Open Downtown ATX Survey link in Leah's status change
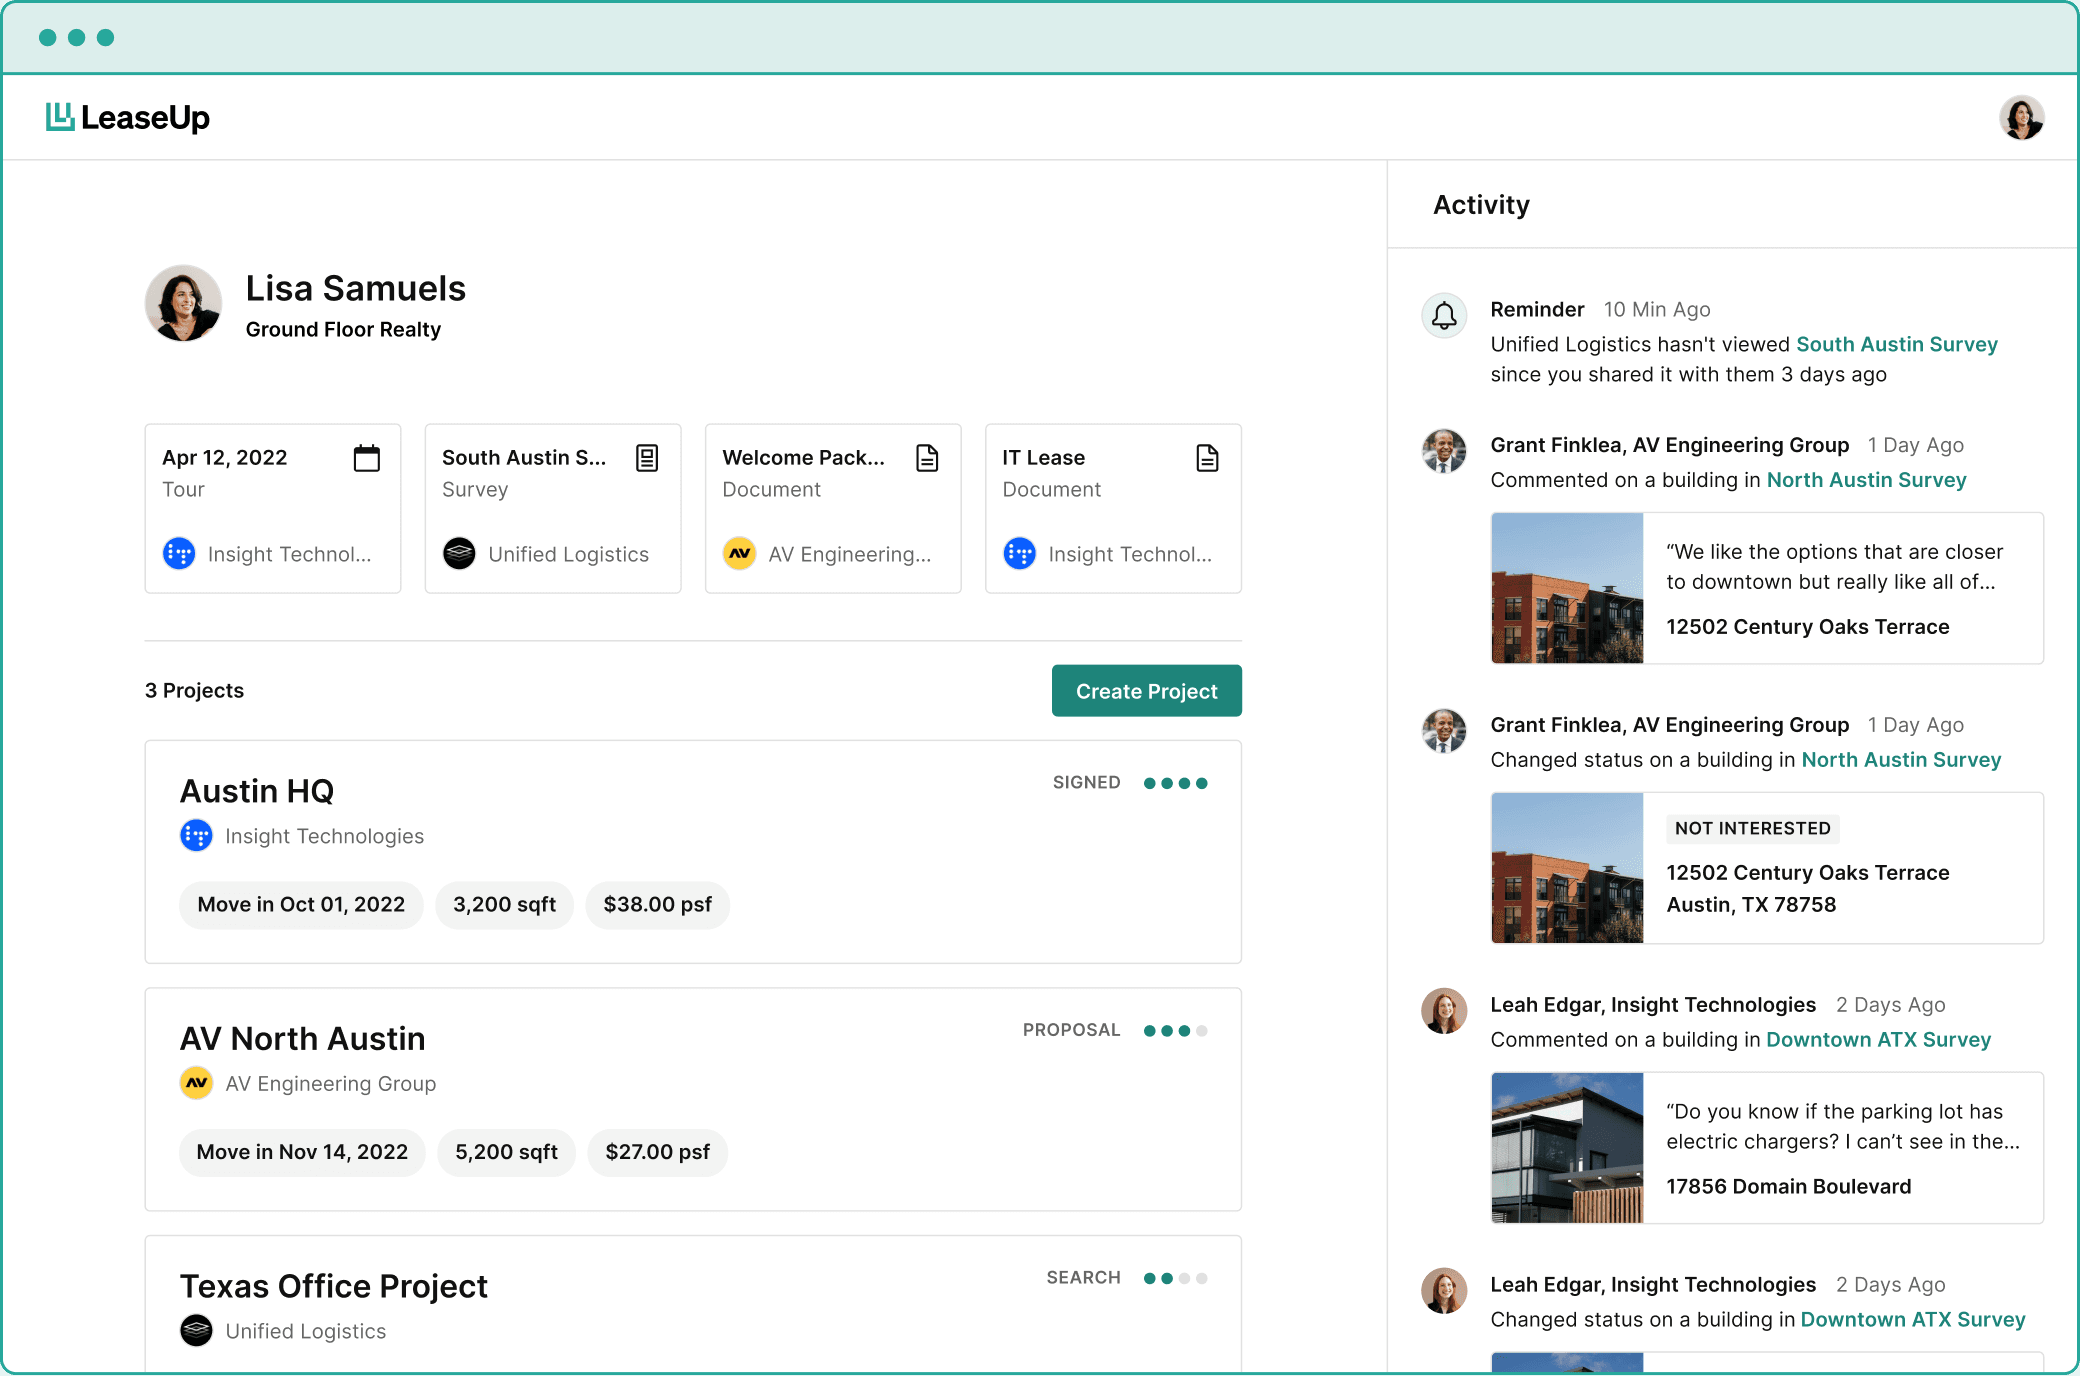Screen dimensions: 2080x1376 pyautogui.click(x=1913, y=1320)
